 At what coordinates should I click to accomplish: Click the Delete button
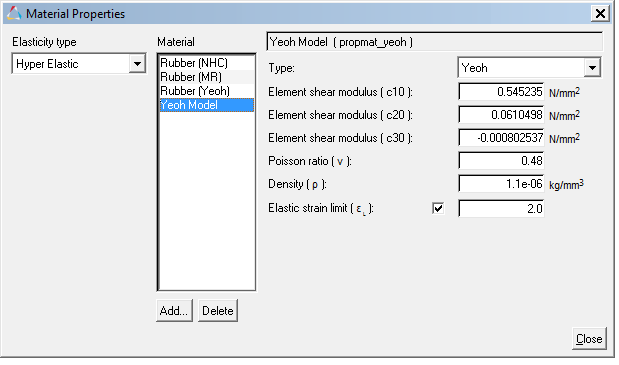pos(218,311)
